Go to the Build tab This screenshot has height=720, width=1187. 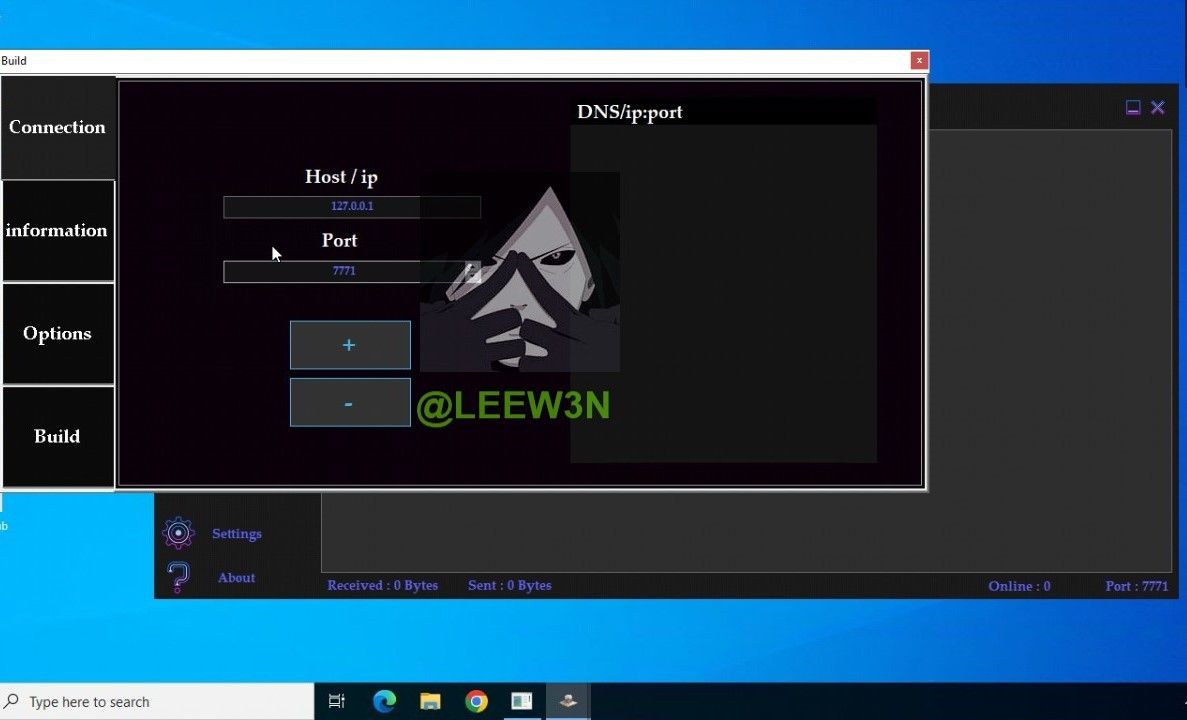tap(57, 437)
